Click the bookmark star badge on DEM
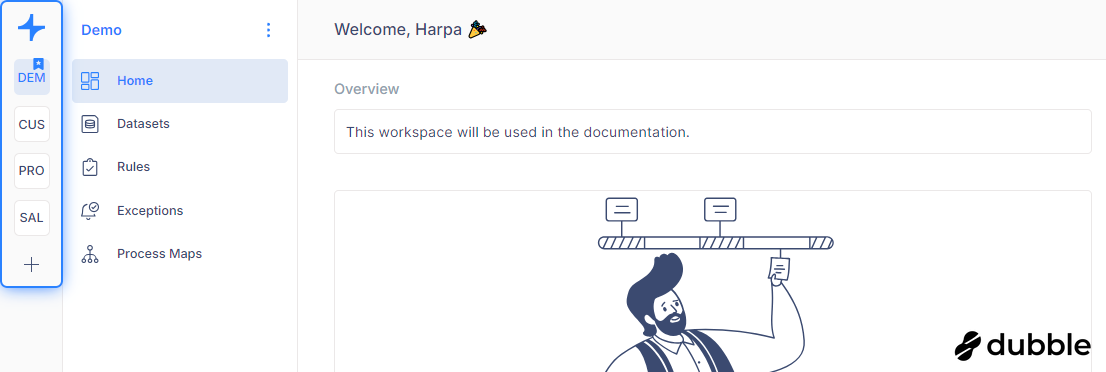The image size is (1106, 372). point(39,64)
